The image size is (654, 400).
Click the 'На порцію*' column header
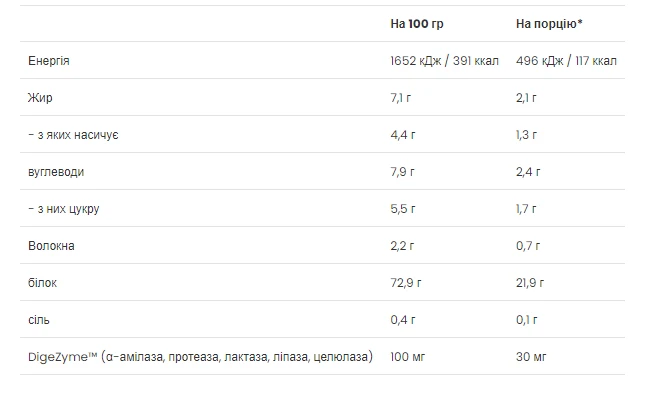point(549,24)
